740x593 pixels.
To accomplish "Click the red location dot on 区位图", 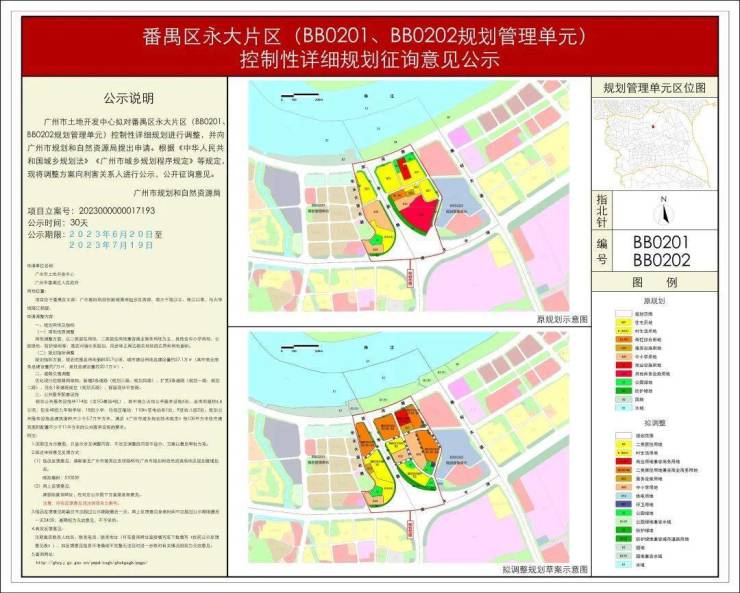I will [653, 126].
